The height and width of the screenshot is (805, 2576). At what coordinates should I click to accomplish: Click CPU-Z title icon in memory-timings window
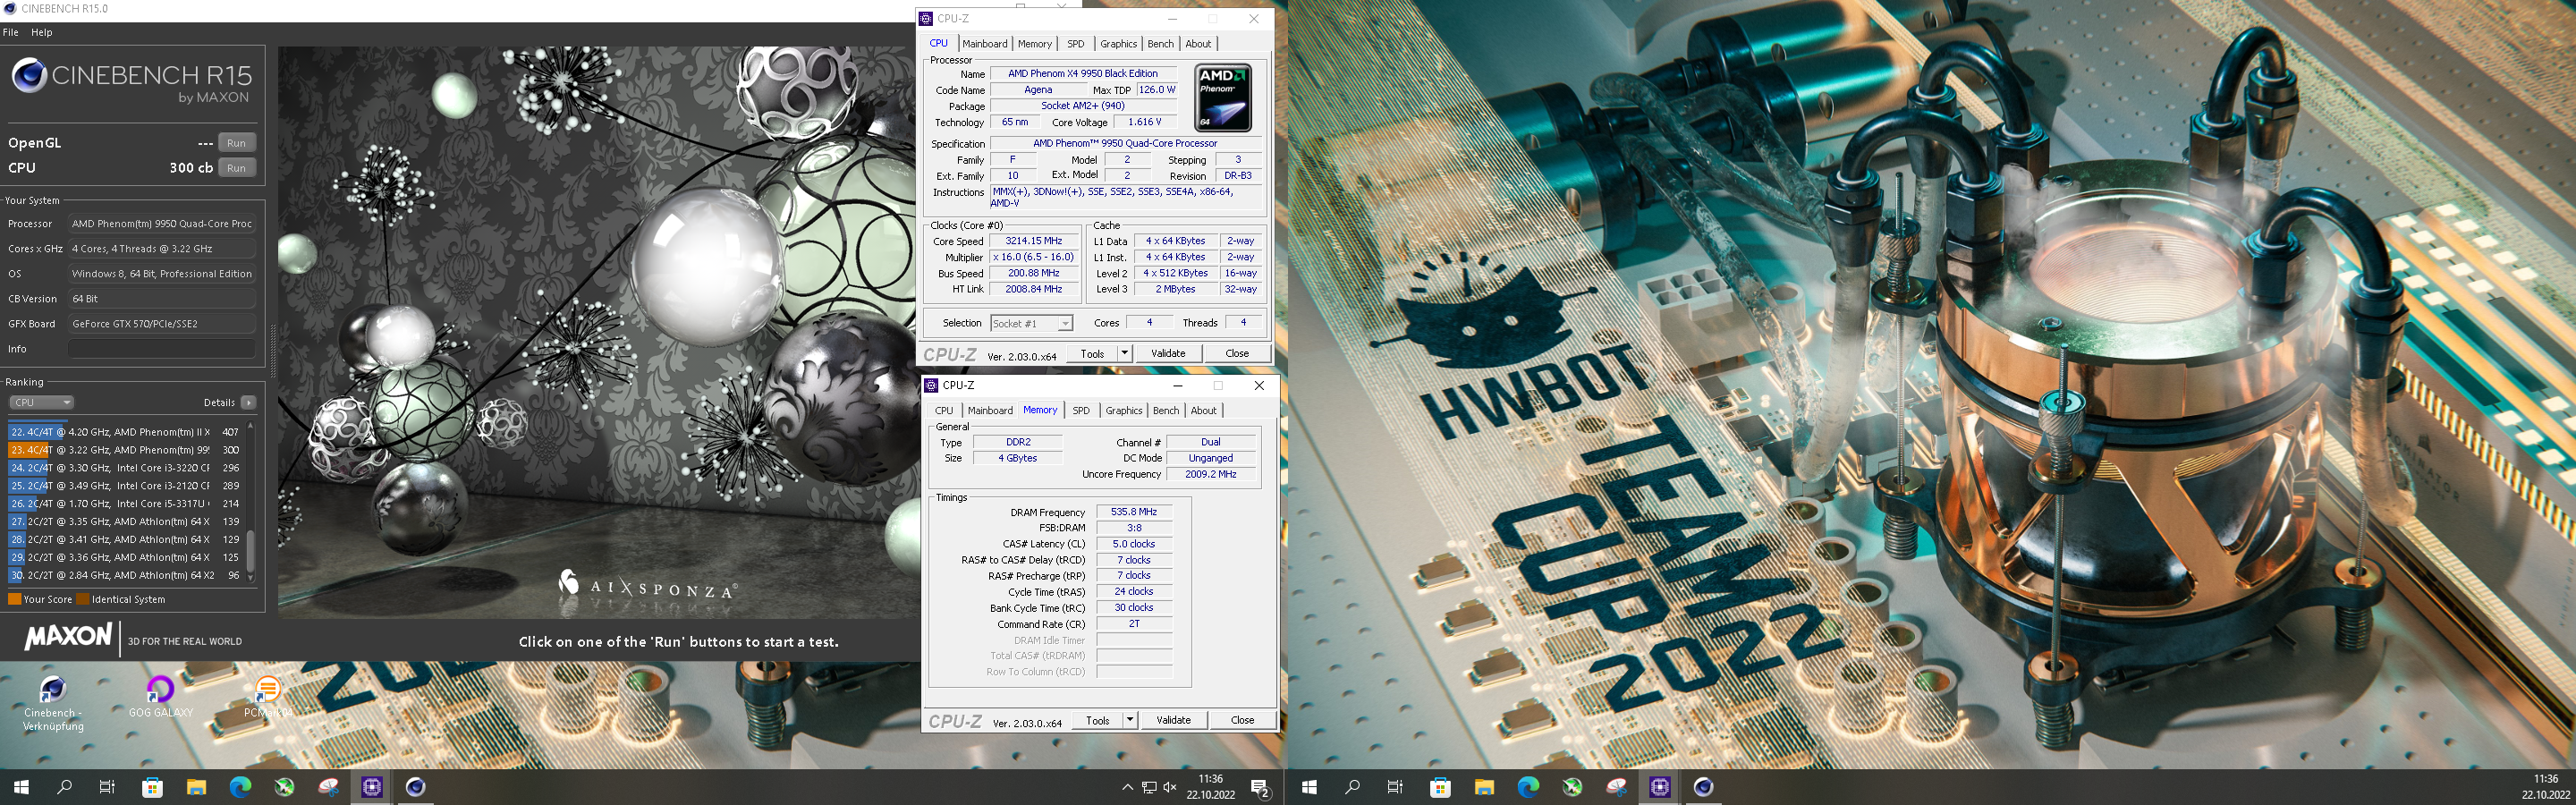pyautogui.click(x=931, y=385)
